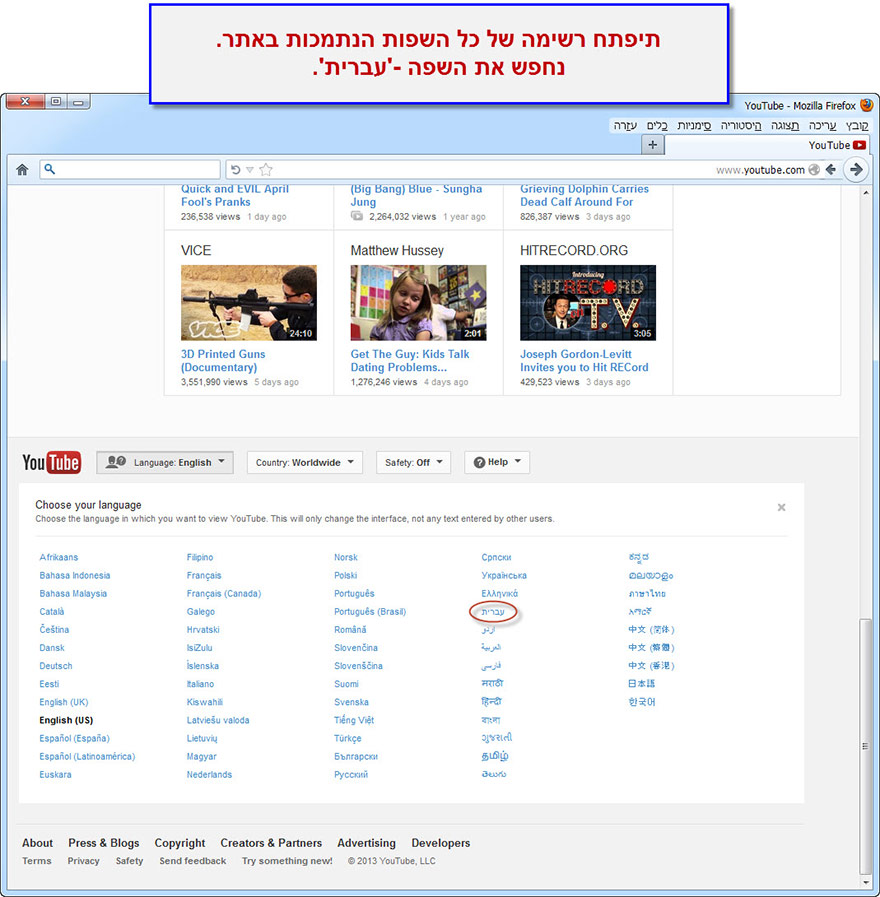Image resolution: width=880 pixels, height=897 pixels.
Task: Open the Safety: Off dropdown
Action: [x=413, y=462]
